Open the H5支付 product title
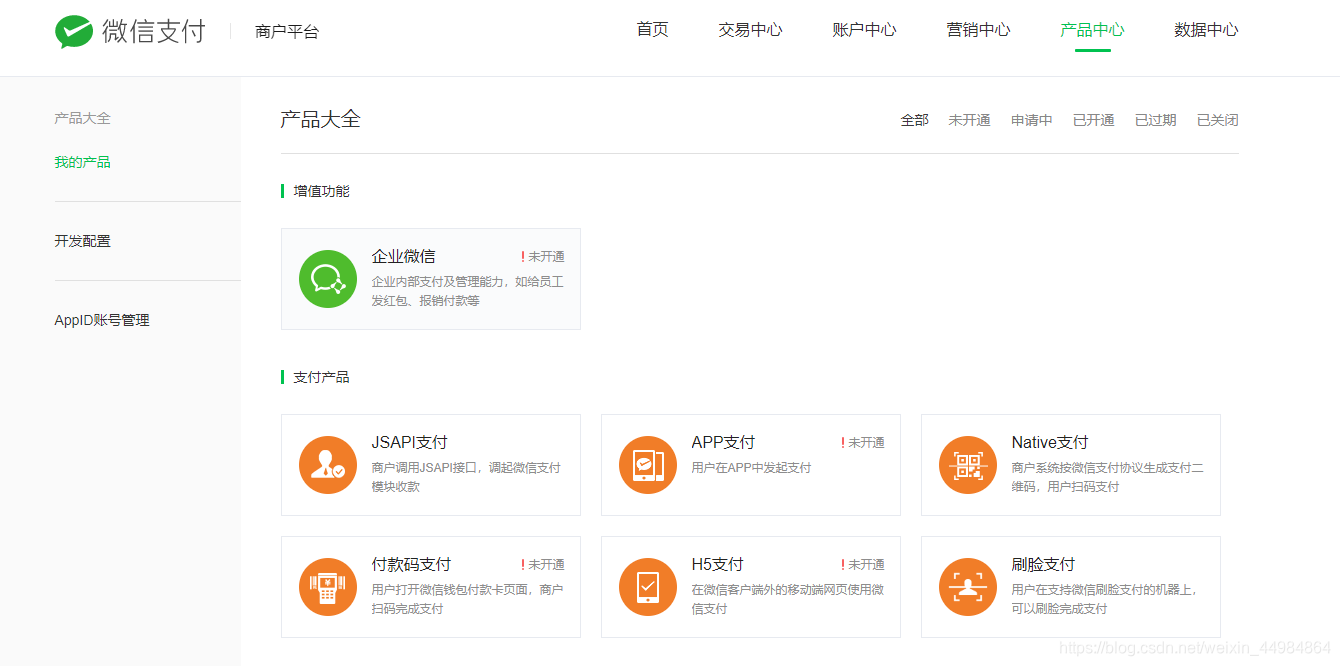 coord(717,564)
